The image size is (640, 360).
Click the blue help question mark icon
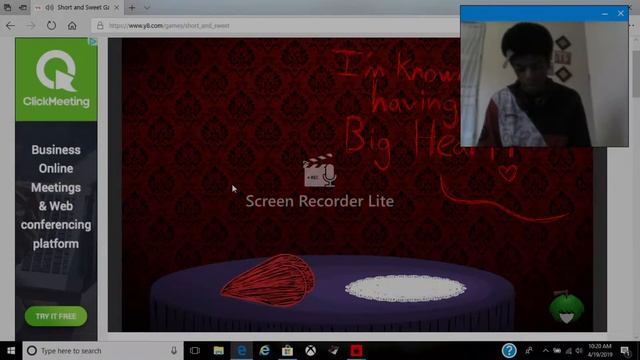tap(509, 351)
